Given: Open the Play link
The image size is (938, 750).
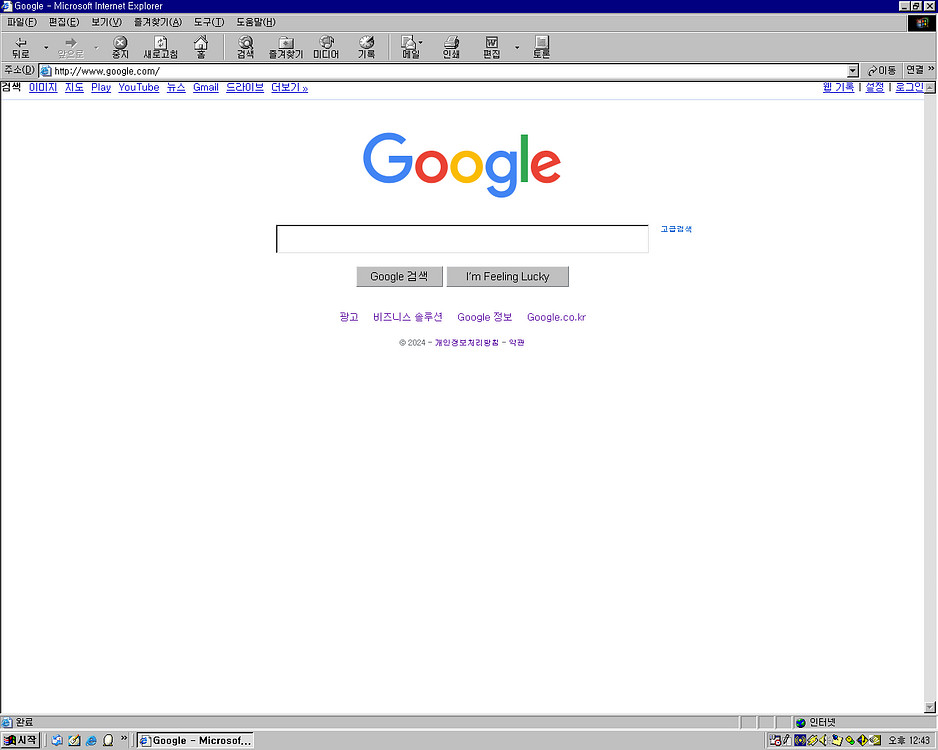Looking at the screenshot, I should (101, 87).
